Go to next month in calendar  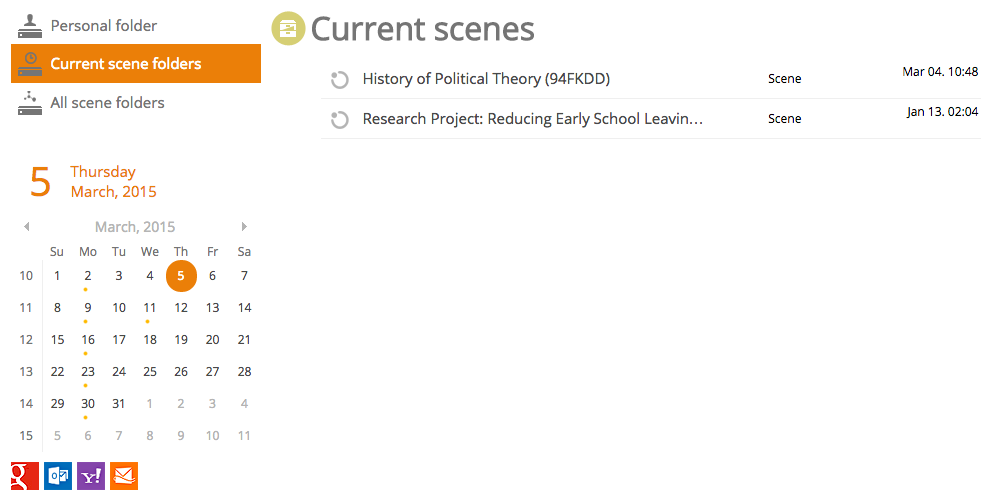point(244,226)
